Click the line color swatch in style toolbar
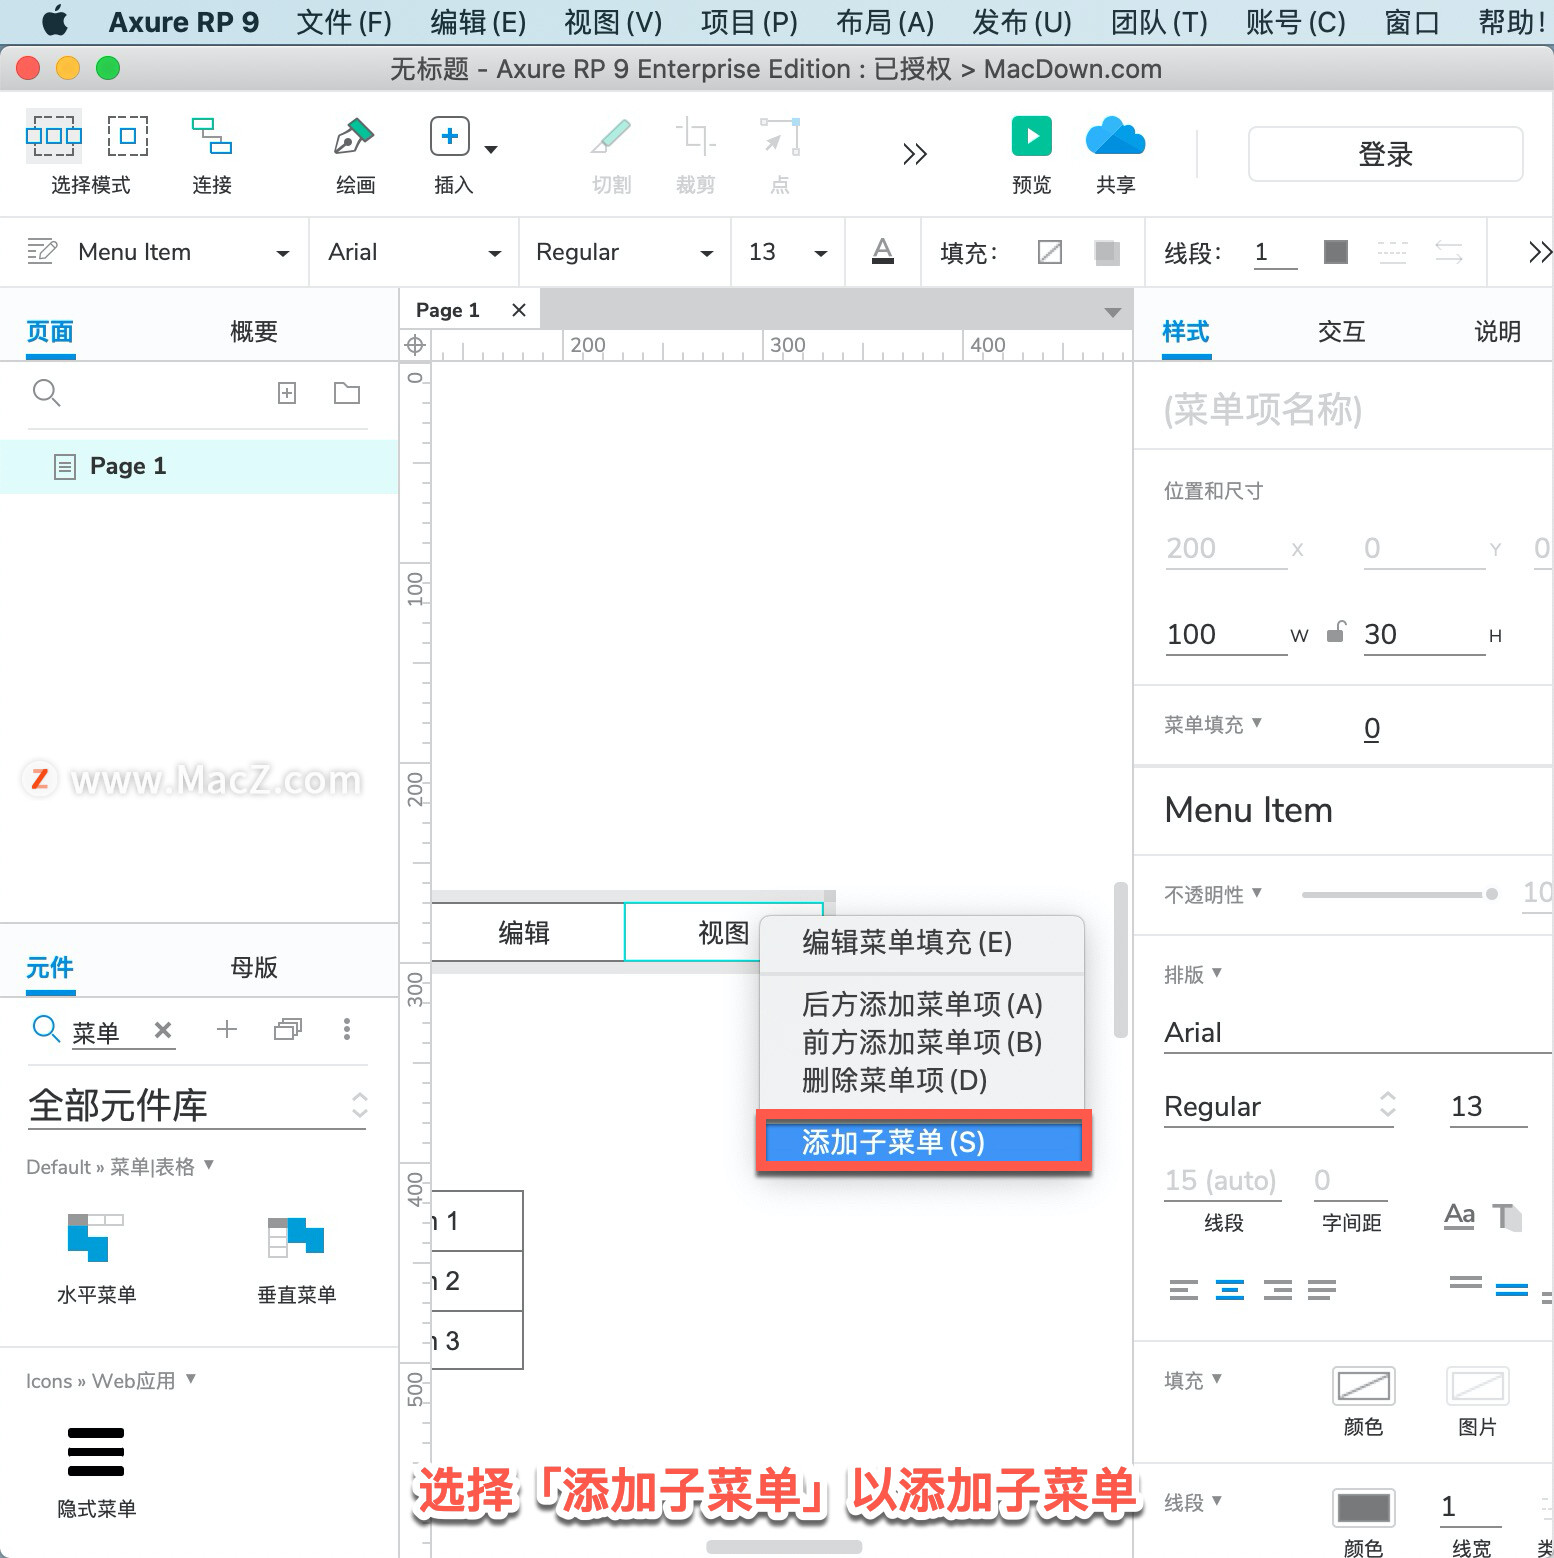Viewport: 1554px width, 1558px height. 1336,252
